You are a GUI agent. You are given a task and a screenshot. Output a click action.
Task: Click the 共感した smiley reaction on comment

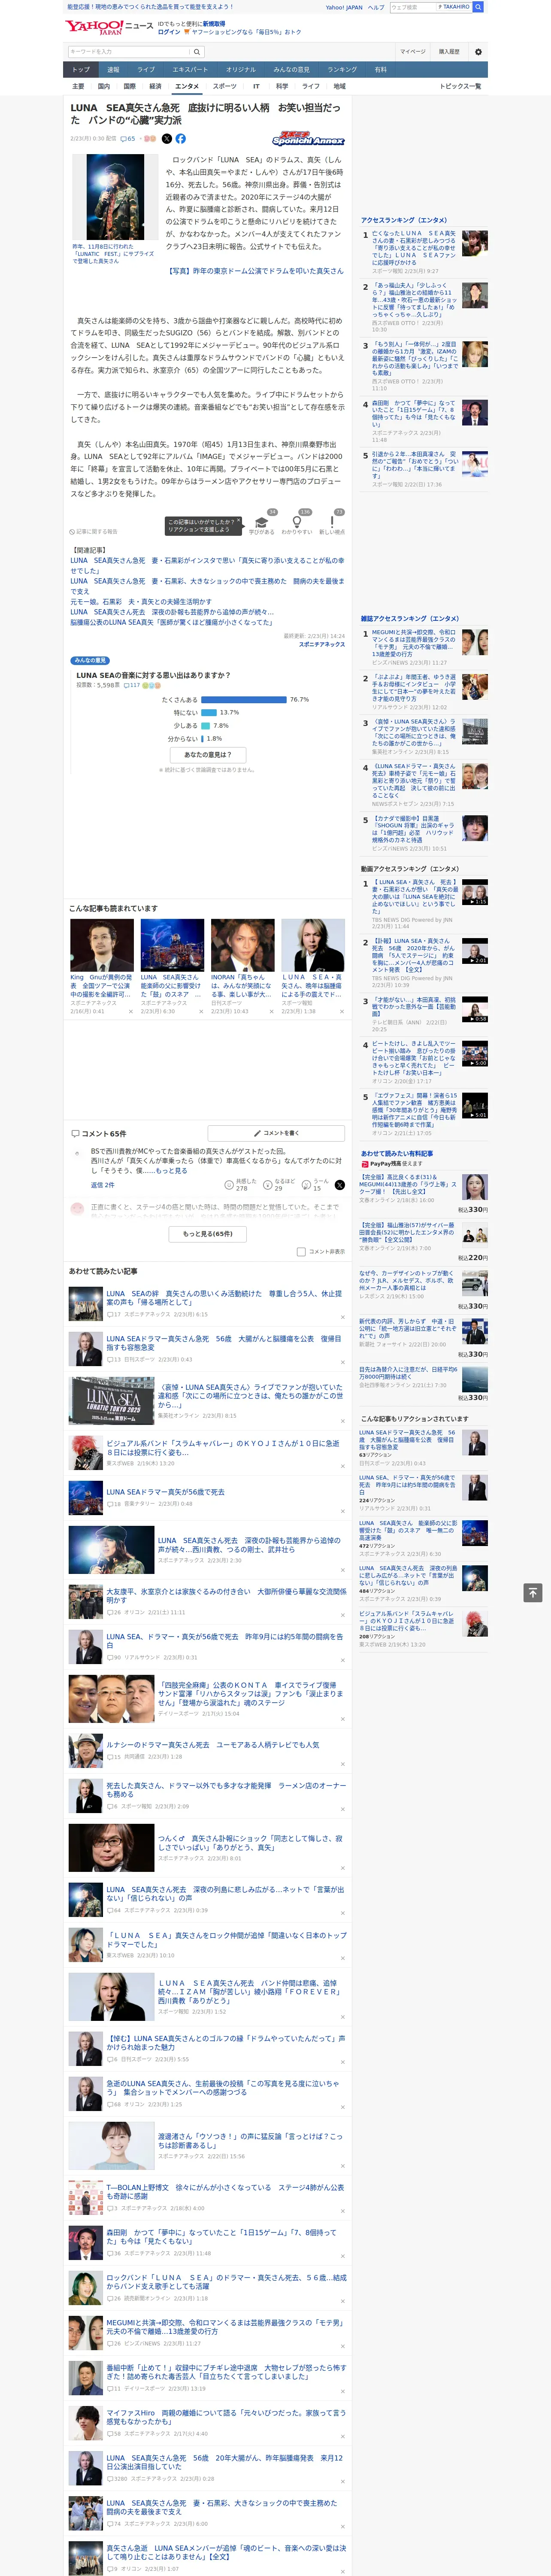229,1185
